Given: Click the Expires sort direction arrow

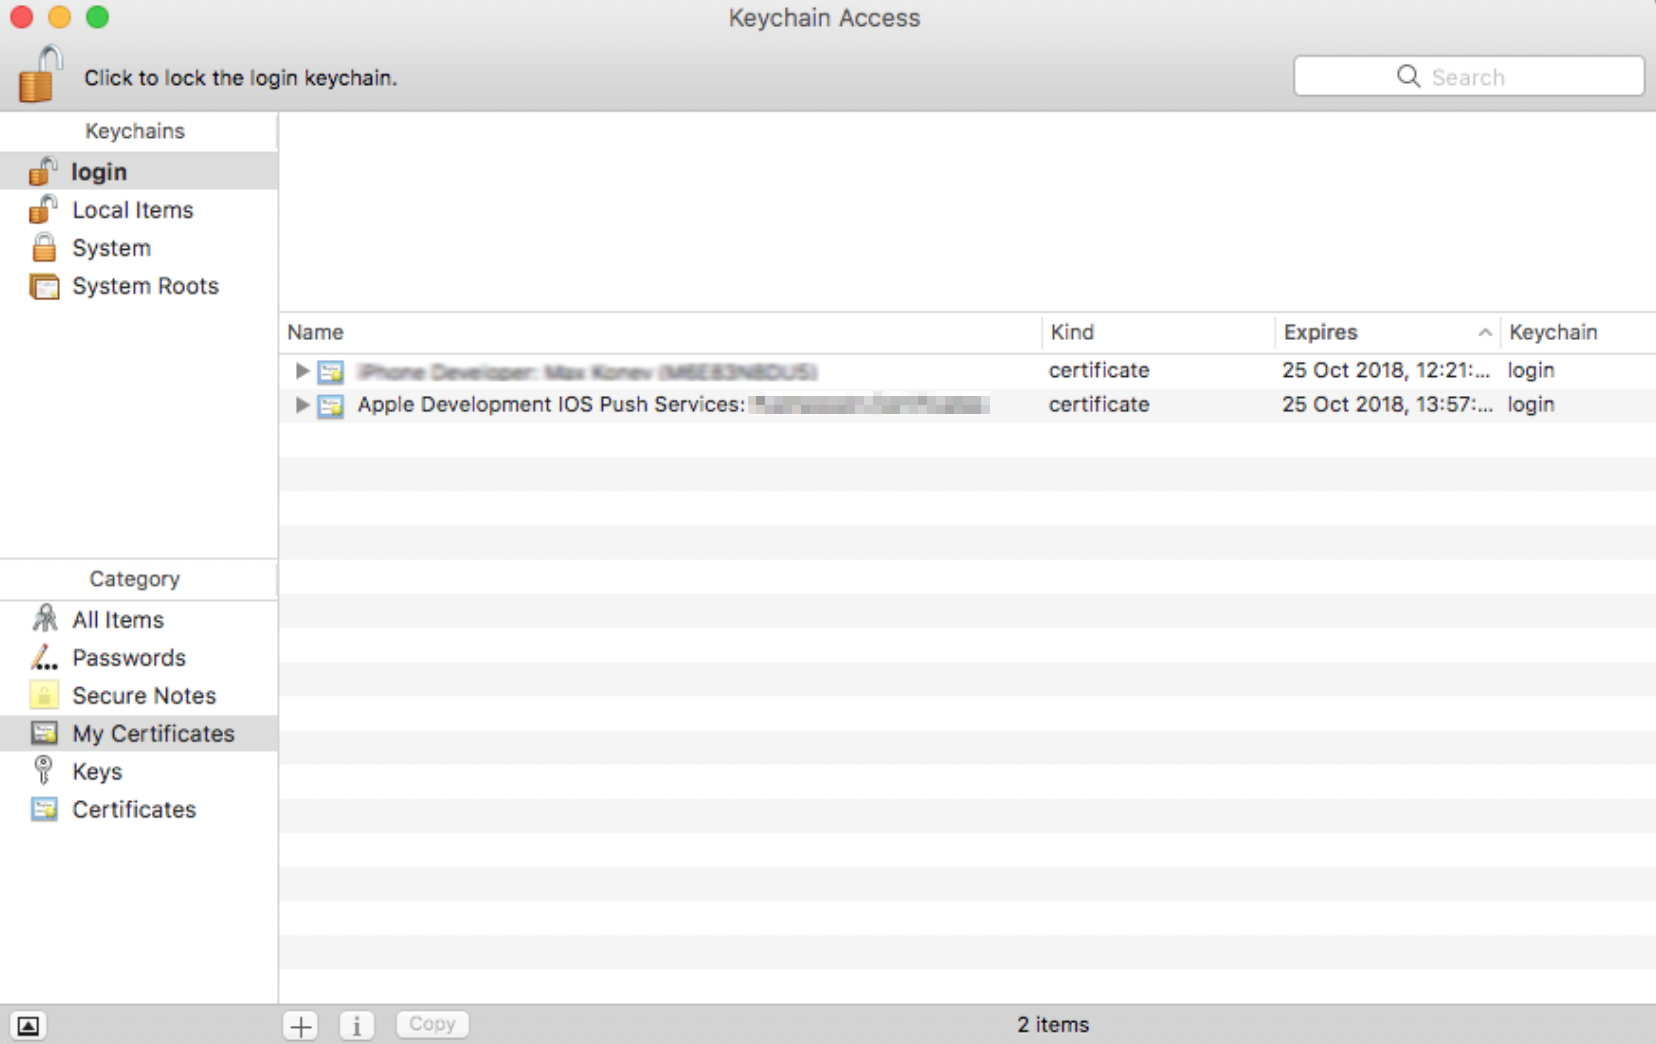Looking at the screenshot, I should 1485,333.
